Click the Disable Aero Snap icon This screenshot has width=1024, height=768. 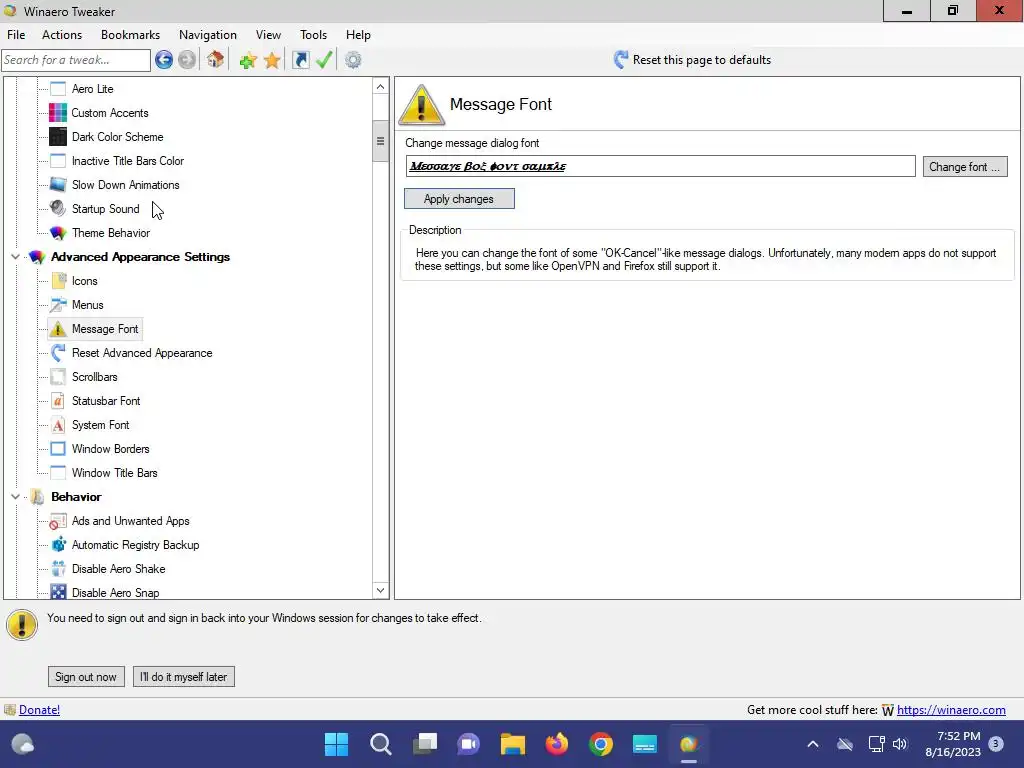[x=58, y=592]
